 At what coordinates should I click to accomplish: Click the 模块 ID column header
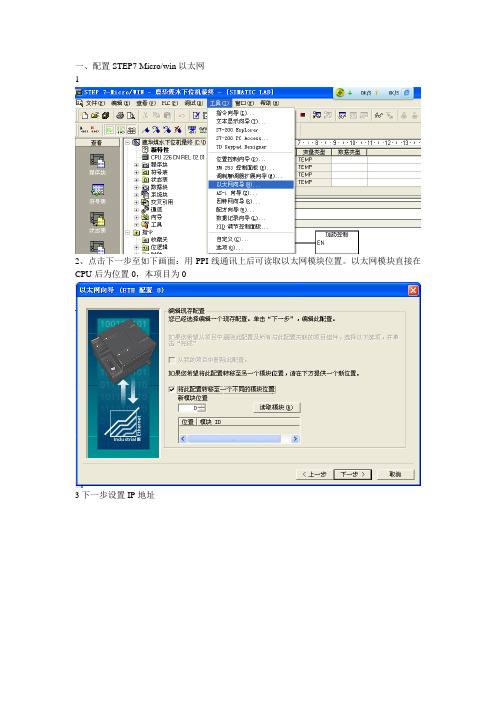[248, 422]
